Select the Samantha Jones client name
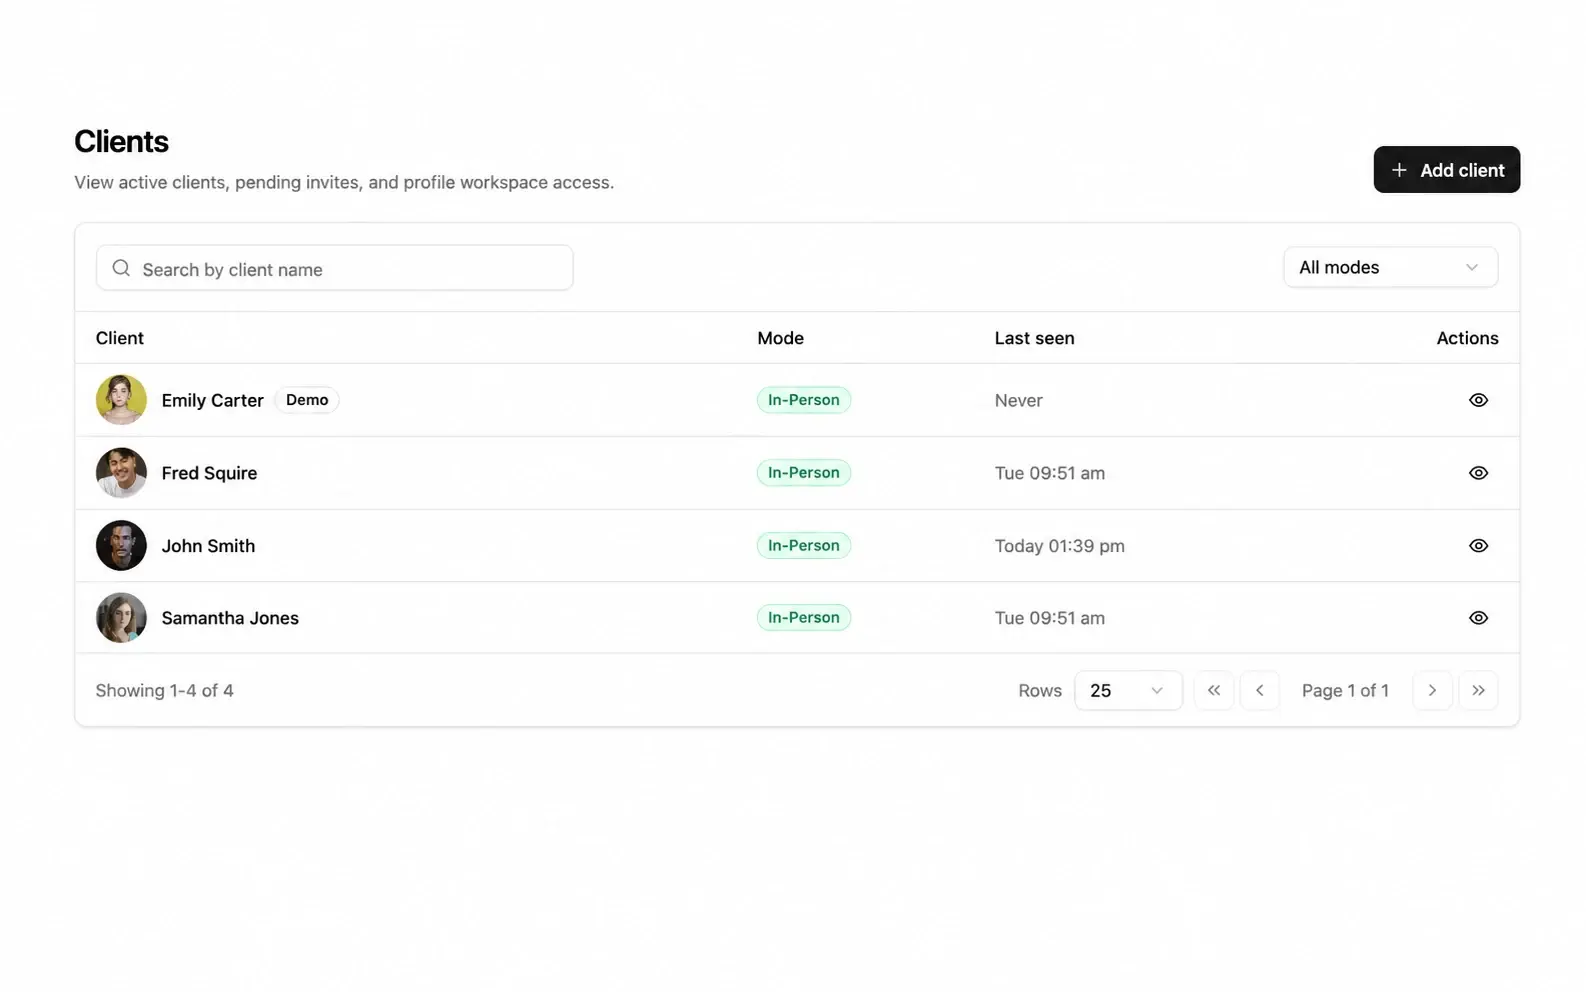Viewport: 1586px width, 992px height. click(230, 618)
